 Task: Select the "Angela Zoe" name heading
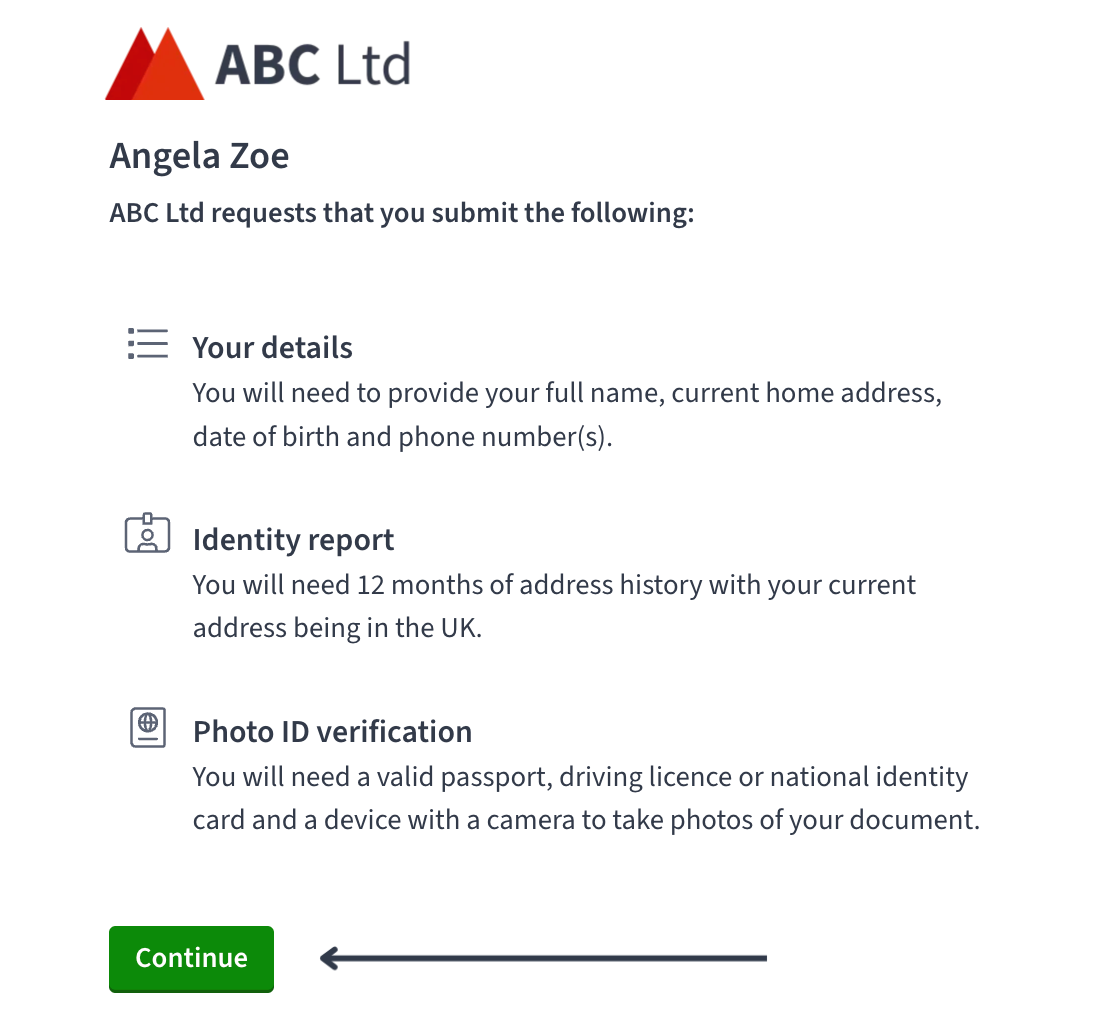(x=199, y=156)
